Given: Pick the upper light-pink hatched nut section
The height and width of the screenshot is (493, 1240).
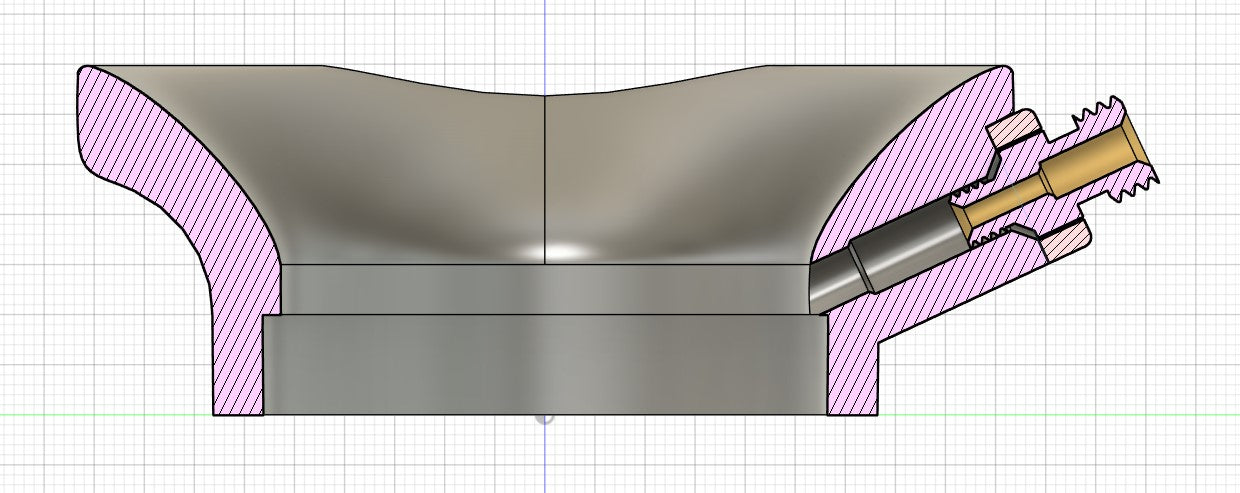Looking at the screenshot, I should coord(1015,127).
